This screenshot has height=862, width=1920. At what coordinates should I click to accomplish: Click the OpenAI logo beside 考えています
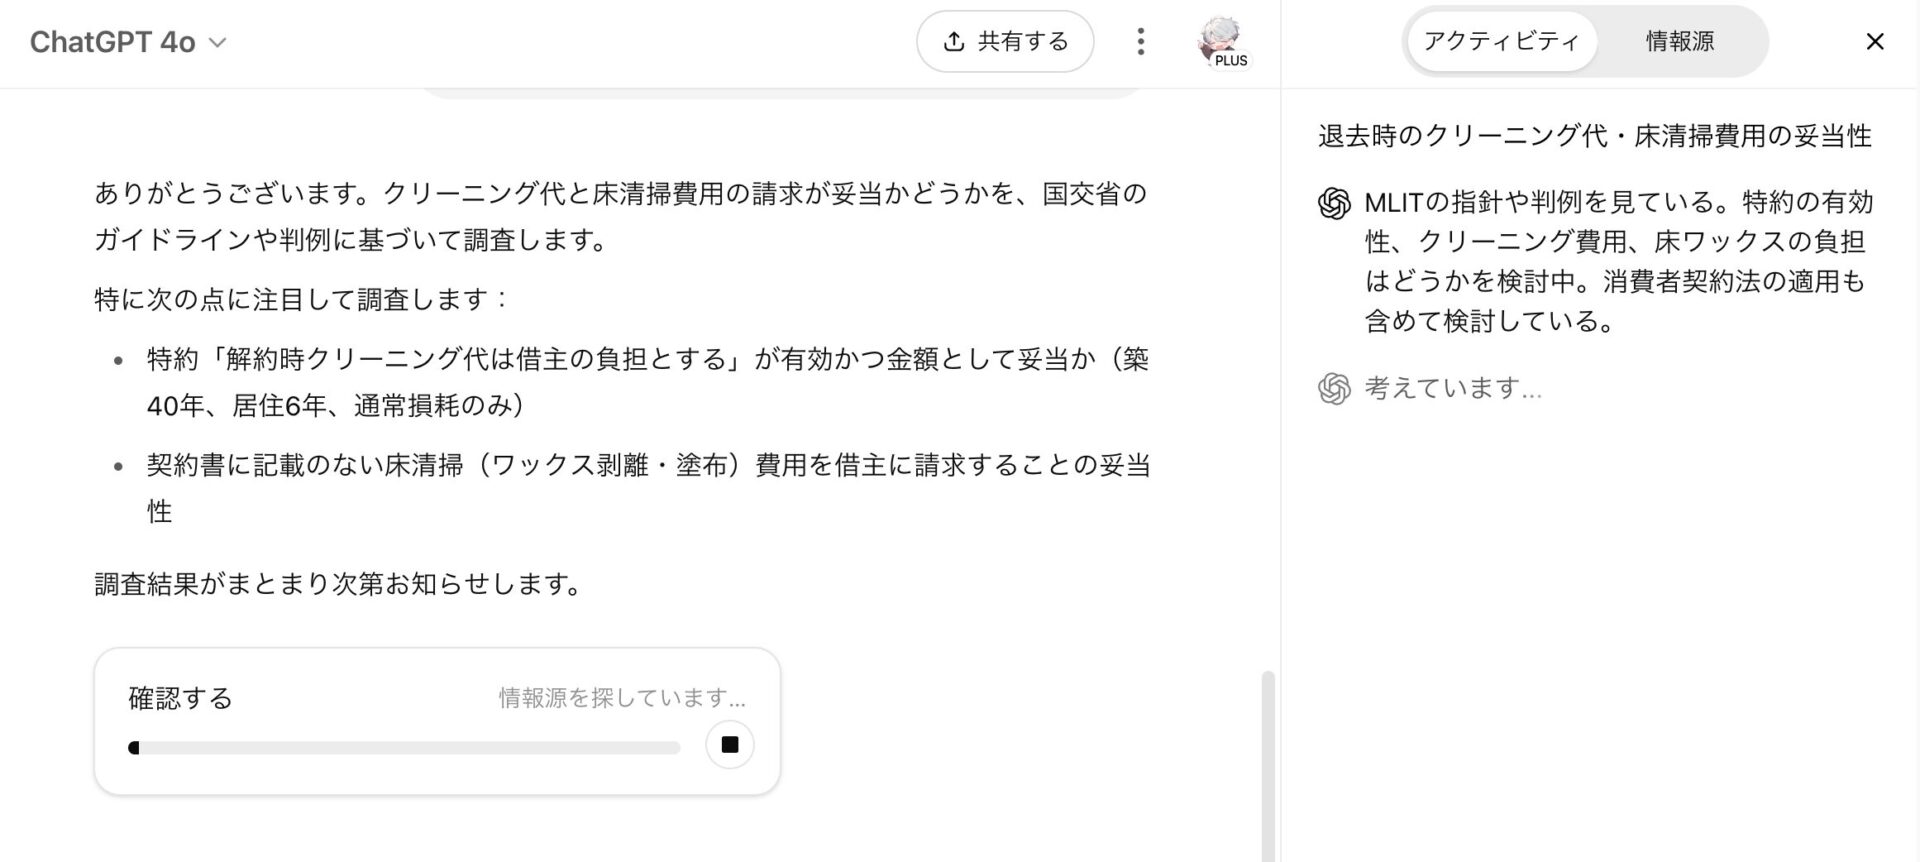click(1334, 388)
